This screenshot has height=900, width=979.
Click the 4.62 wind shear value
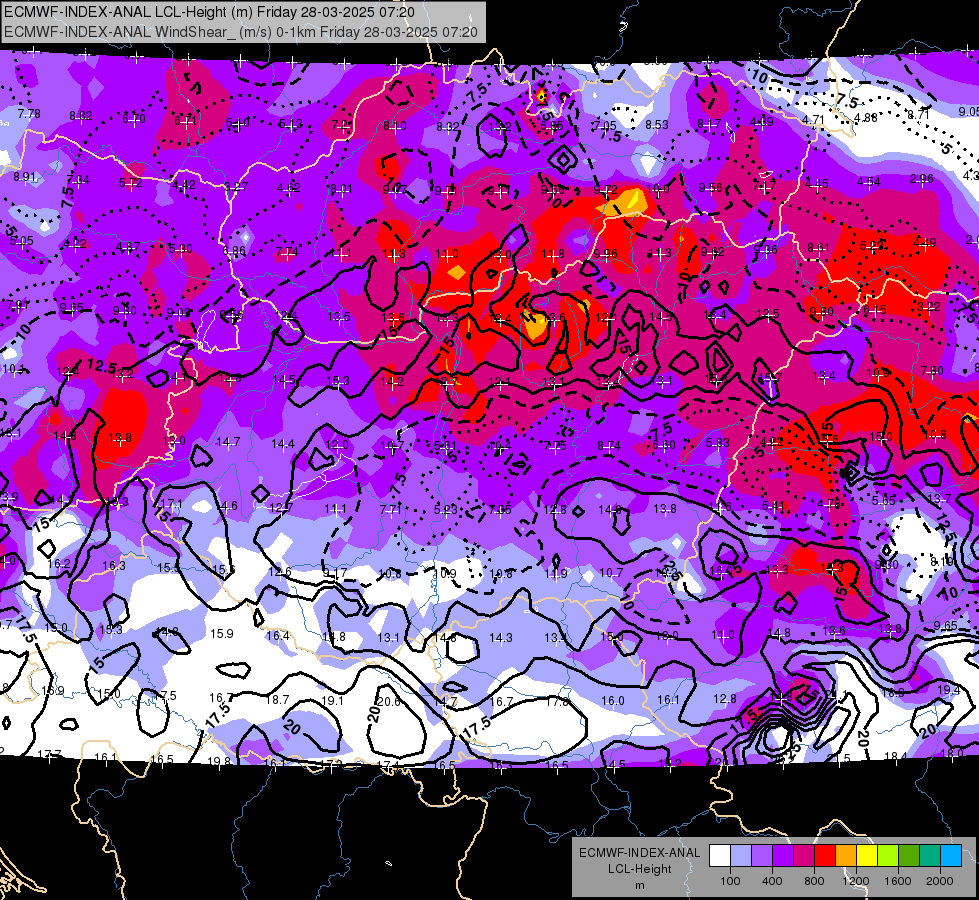click(x=288, y=187)
